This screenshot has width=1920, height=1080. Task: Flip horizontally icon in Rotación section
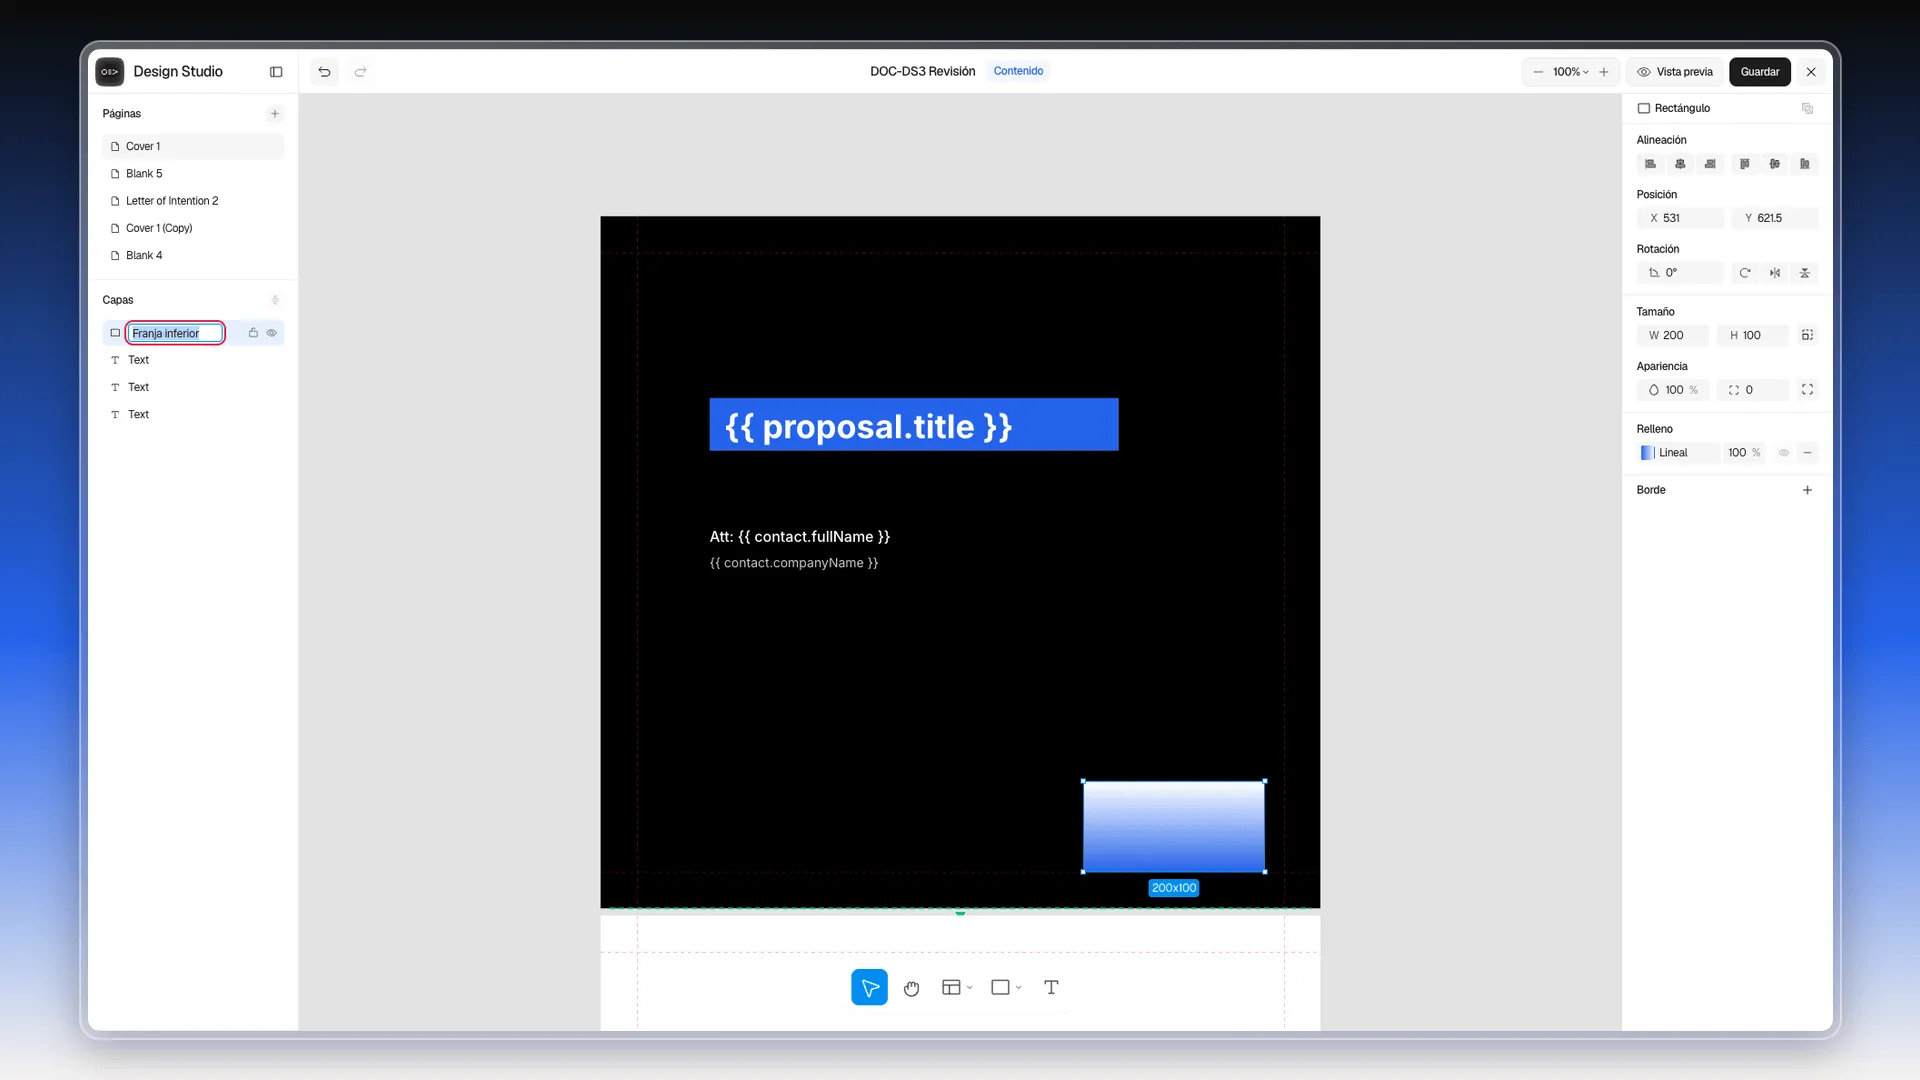pyautogui.click(x=1775, y=273)
